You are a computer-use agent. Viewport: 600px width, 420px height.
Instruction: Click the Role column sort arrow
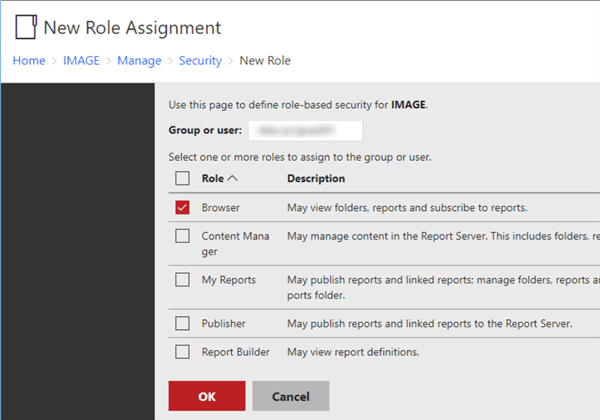pos(233,179)
